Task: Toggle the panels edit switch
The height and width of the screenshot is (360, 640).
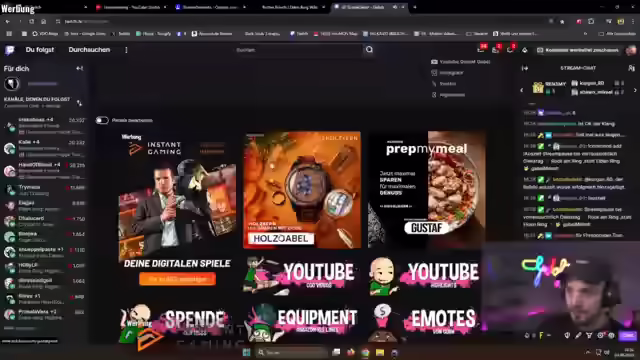Action: pos(102,120)
